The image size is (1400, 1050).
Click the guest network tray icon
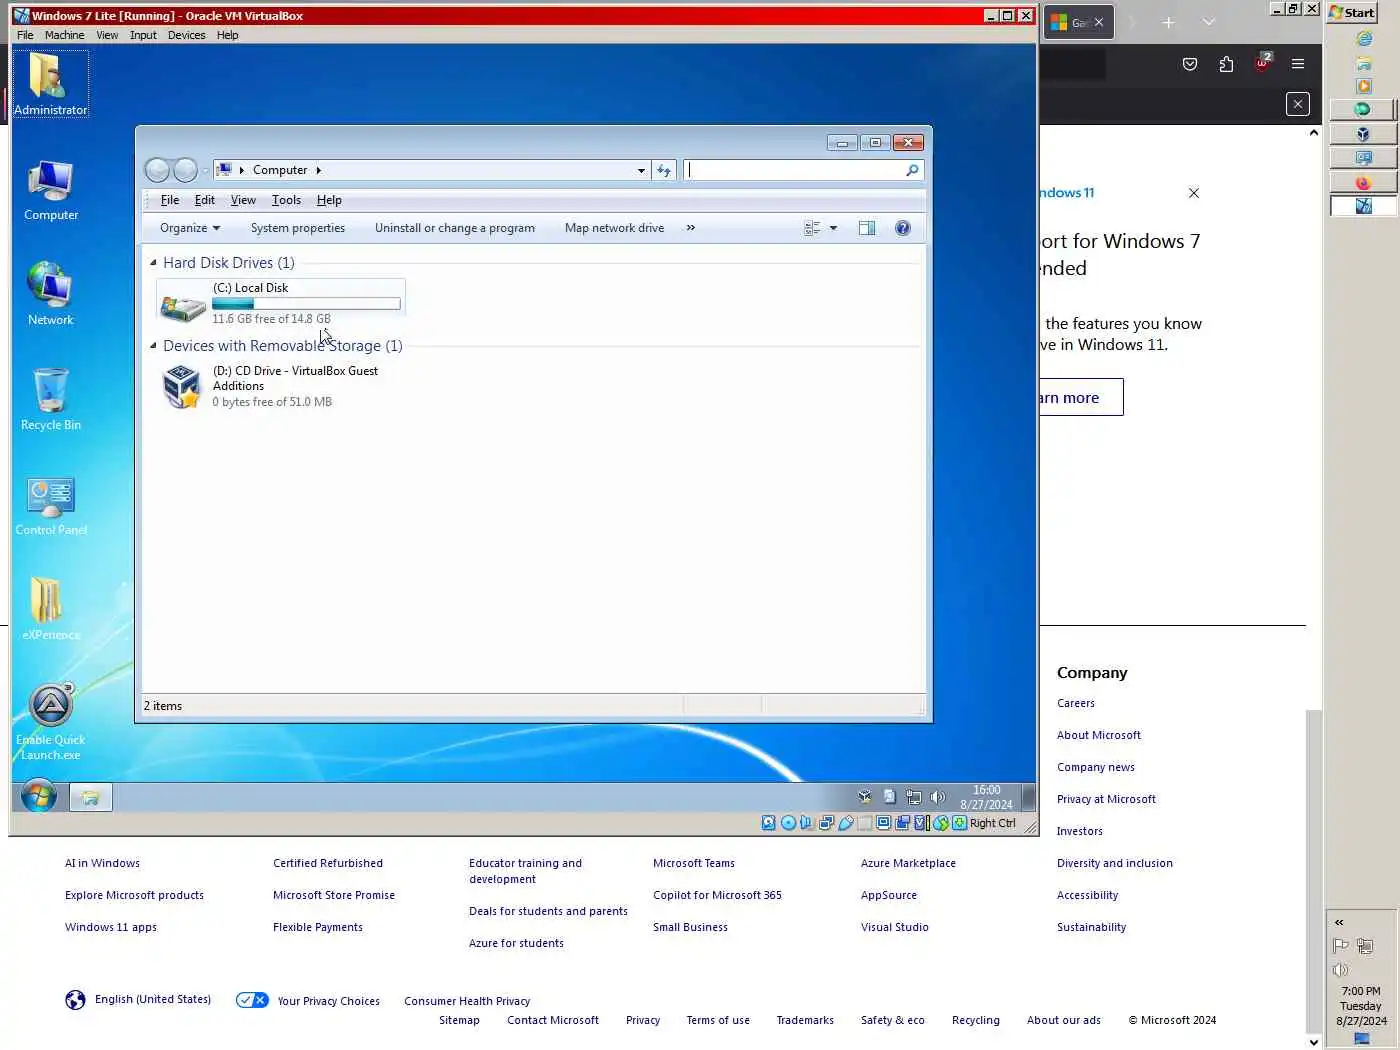[913, 797]
